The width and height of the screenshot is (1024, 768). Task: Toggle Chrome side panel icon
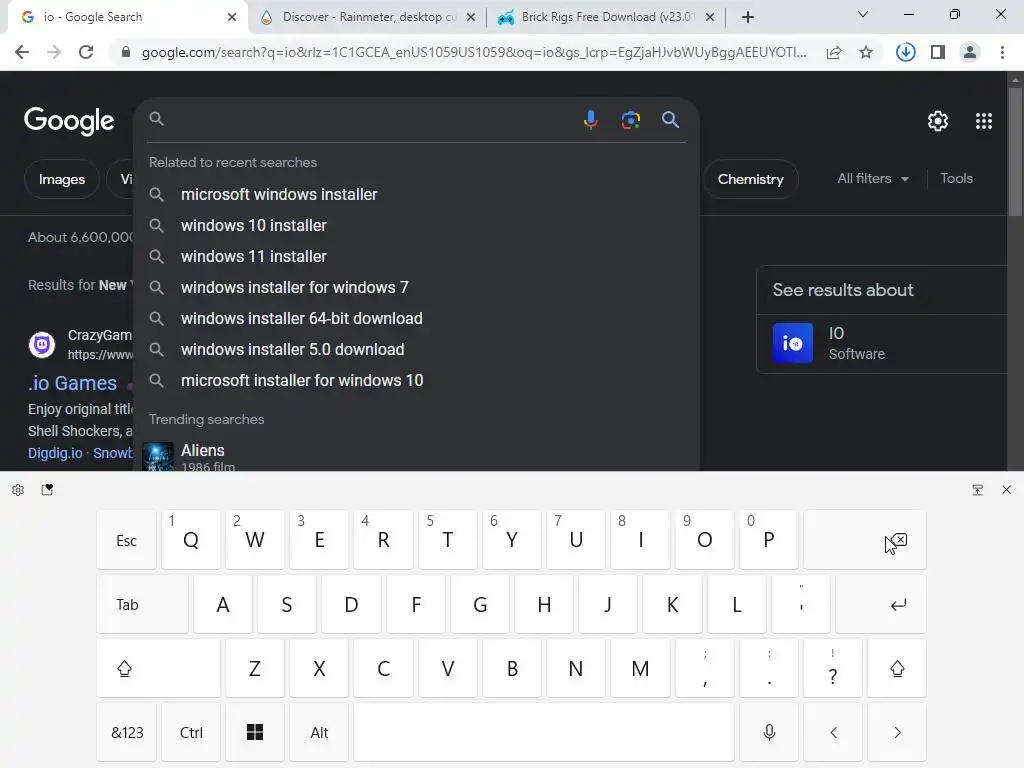pyautogui.click(x=938, y=52)
